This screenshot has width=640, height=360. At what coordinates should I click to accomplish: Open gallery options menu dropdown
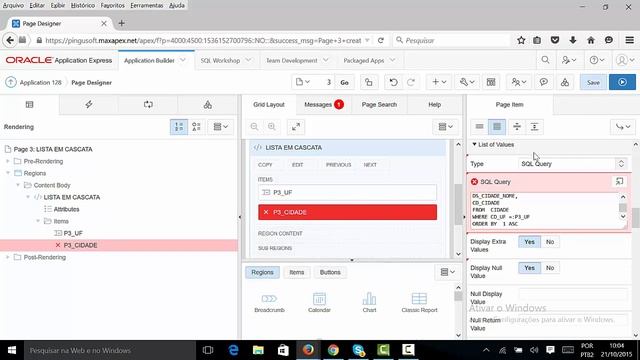pos(448,272)
